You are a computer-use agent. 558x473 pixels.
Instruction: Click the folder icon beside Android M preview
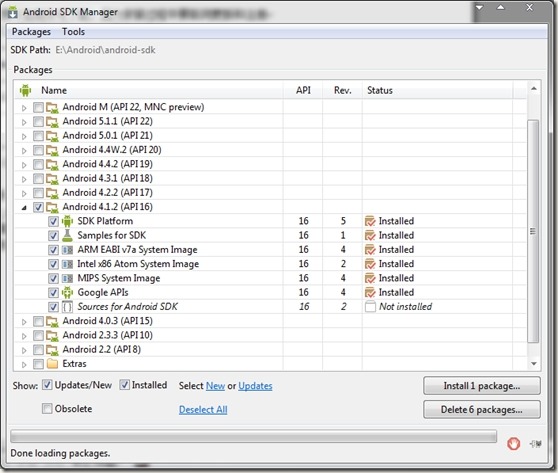(52, 107)
